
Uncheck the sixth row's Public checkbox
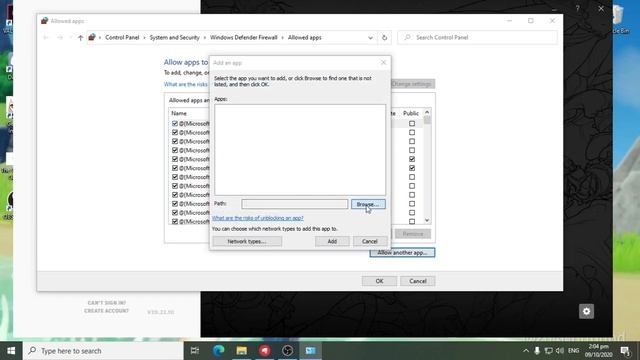tap(412, 168)
